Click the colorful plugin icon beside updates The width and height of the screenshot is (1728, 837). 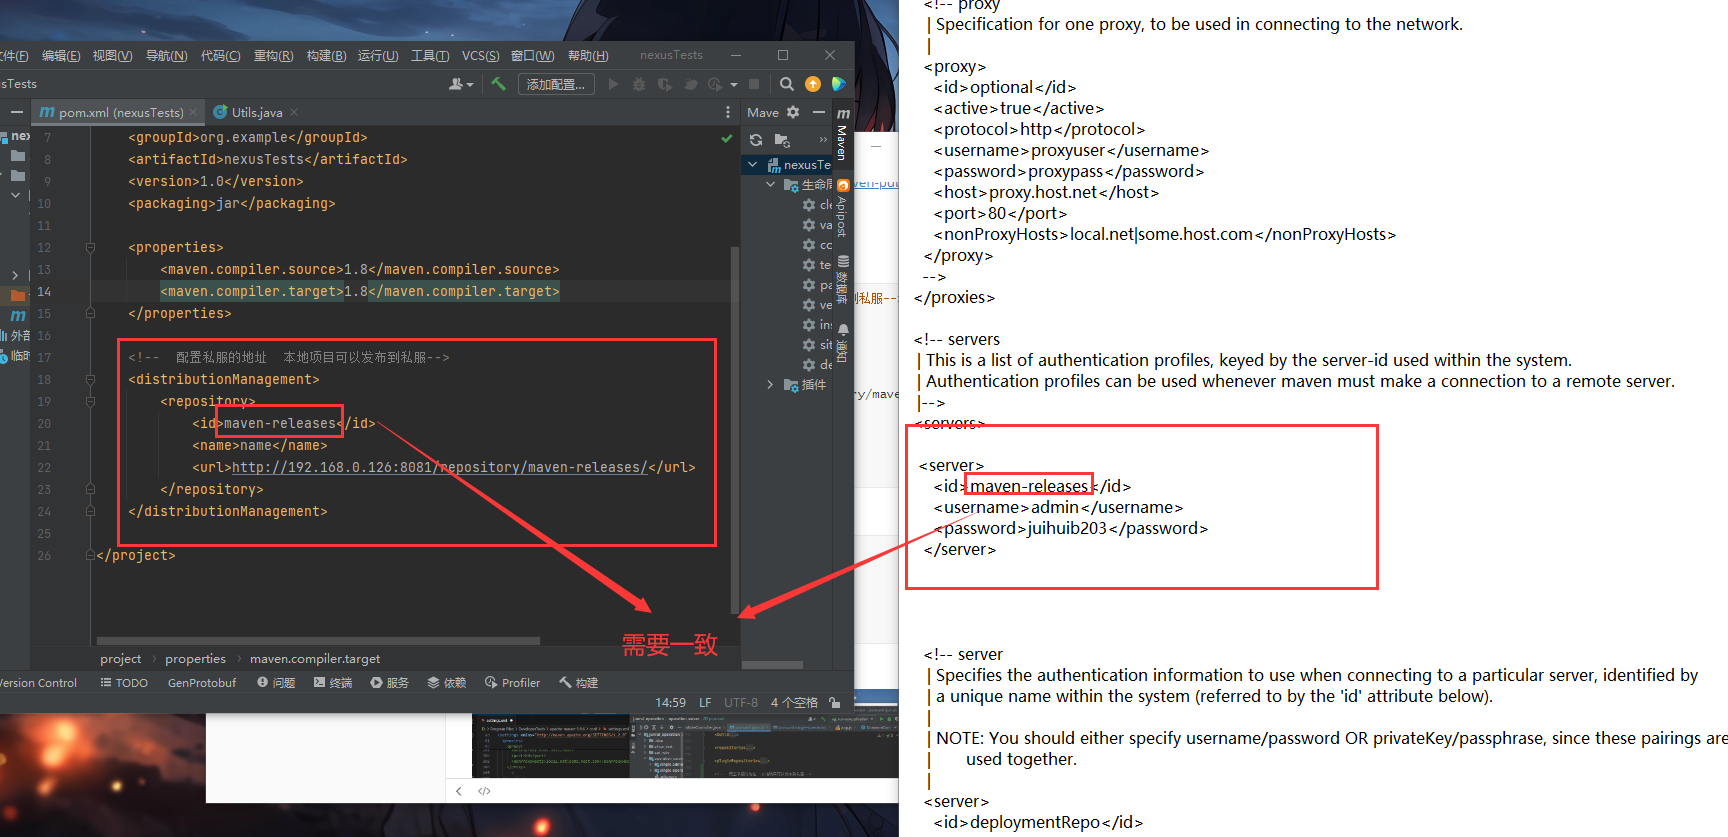tap(839, 84)
